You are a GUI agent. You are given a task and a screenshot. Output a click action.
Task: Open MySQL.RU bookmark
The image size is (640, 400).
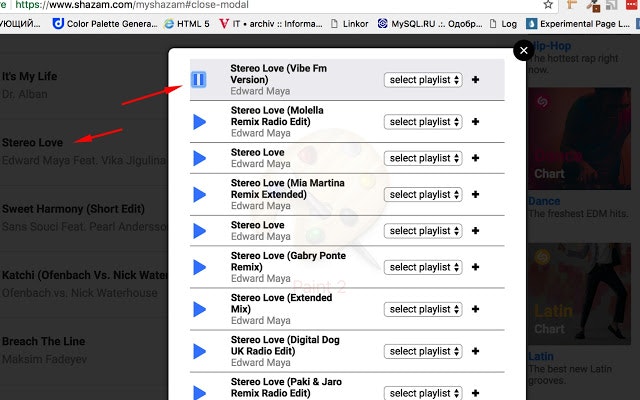[430, 24]
